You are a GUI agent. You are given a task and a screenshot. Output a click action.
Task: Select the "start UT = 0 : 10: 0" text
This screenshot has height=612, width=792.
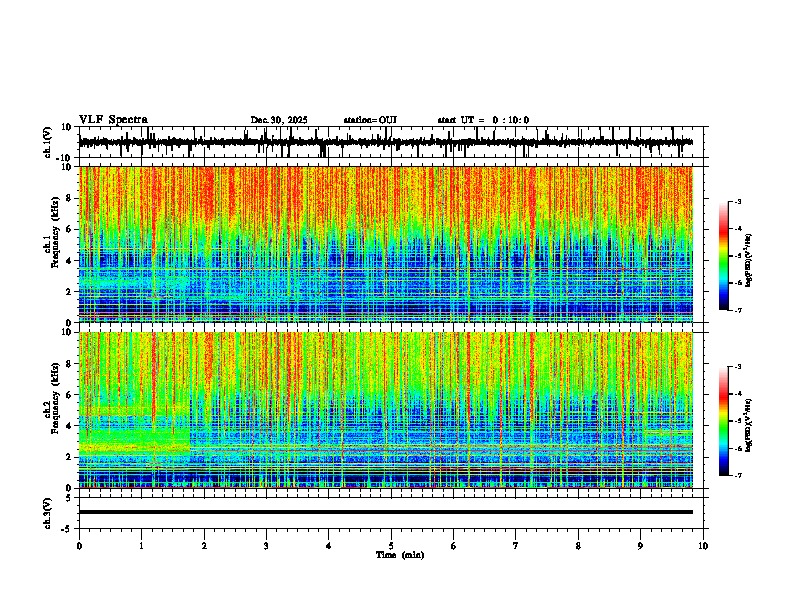[x=483, y=120]
